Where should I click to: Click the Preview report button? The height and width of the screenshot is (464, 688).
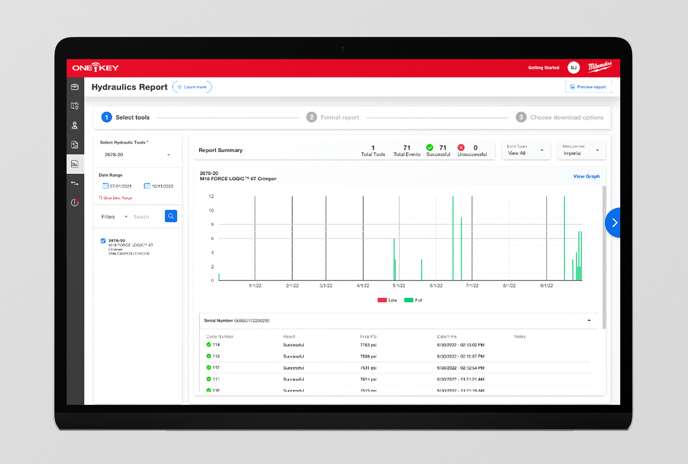tap(588, 87)
